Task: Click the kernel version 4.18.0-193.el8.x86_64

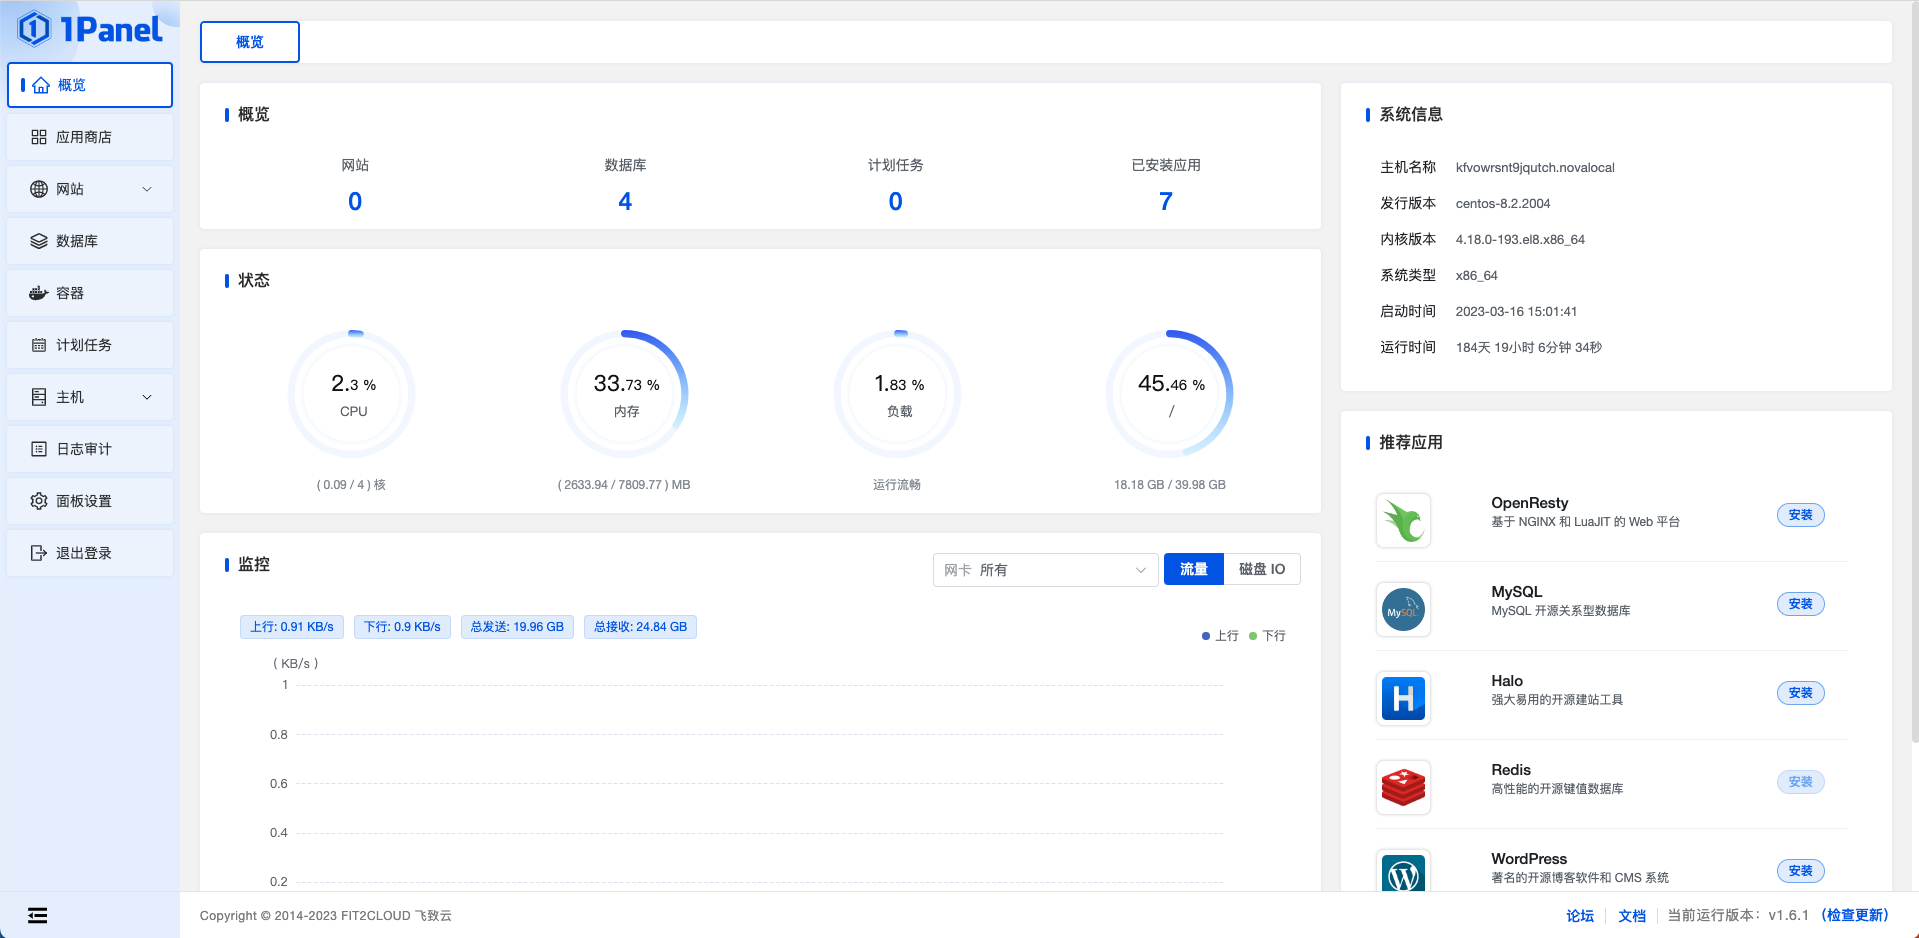Action: [1520, 240]
